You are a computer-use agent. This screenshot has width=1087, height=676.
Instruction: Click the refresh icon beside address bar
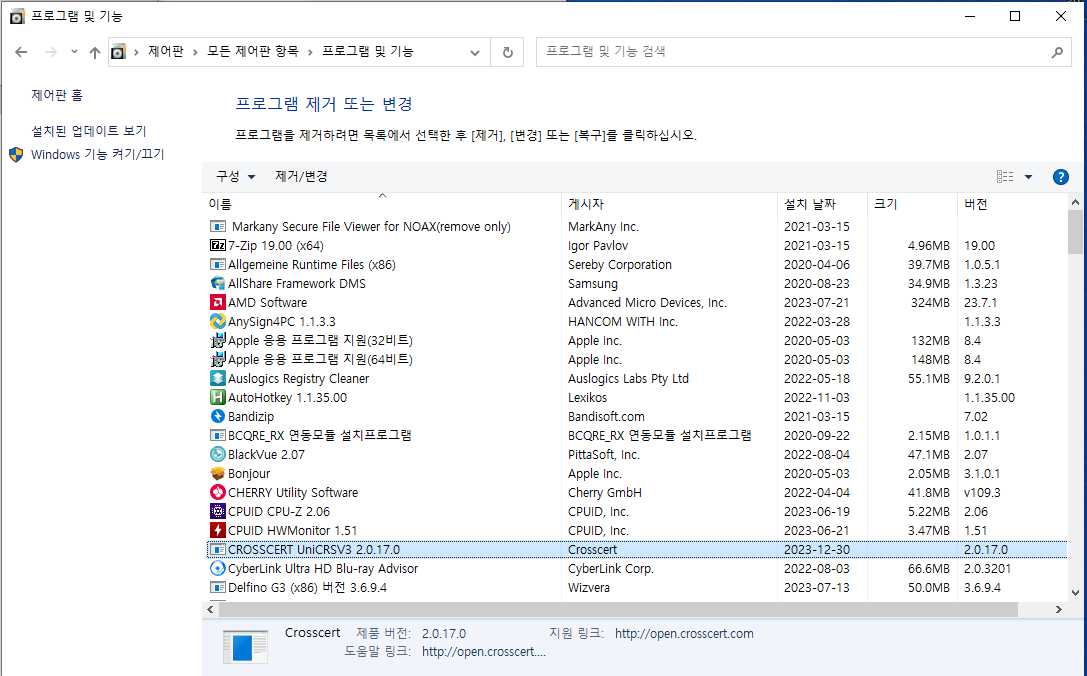click(507, 52)
